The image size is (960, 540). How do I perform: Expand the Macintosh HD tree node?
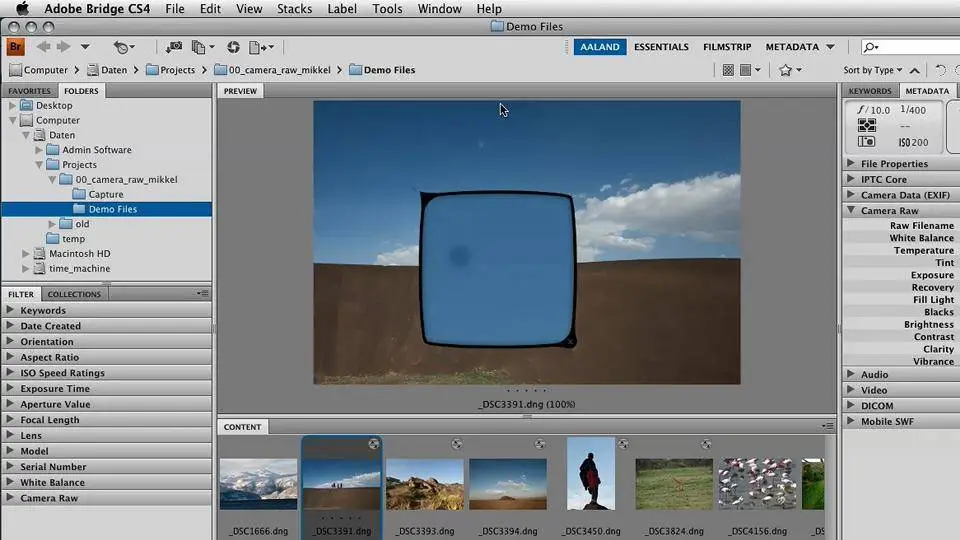pos(26,254)
